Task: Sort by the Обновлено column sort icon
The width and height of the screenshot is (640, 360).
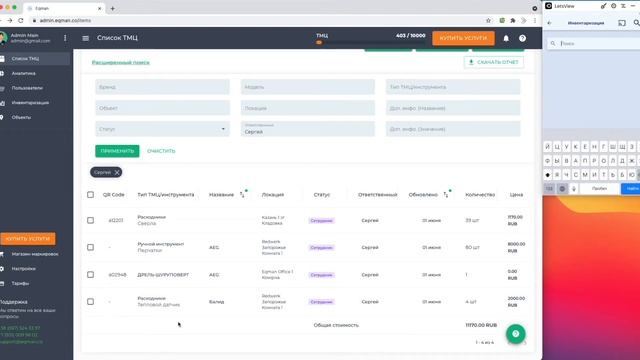Action: click(447, 194)
